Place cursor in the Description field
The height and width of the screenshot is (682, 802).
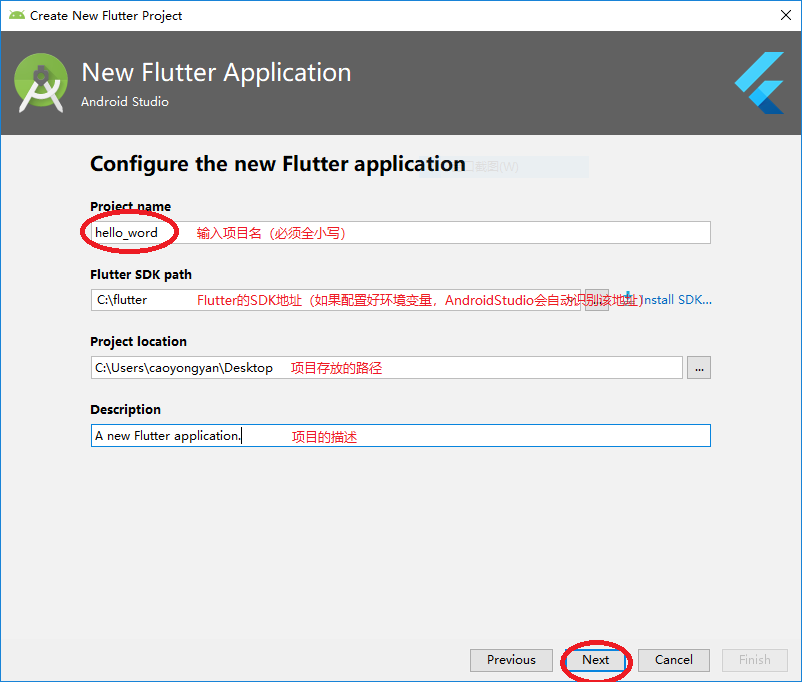point(400,435)
